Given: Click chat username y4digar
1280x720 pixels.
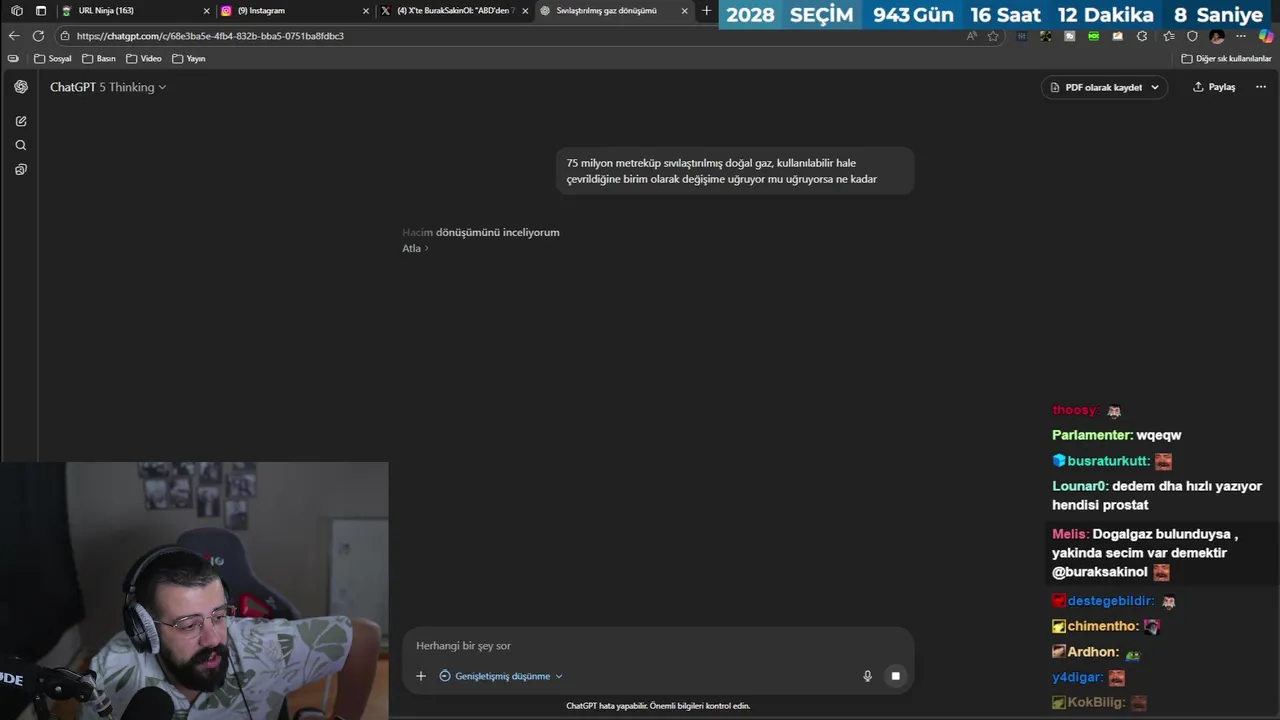Looking at the screenshot, I should [1077, 677].
